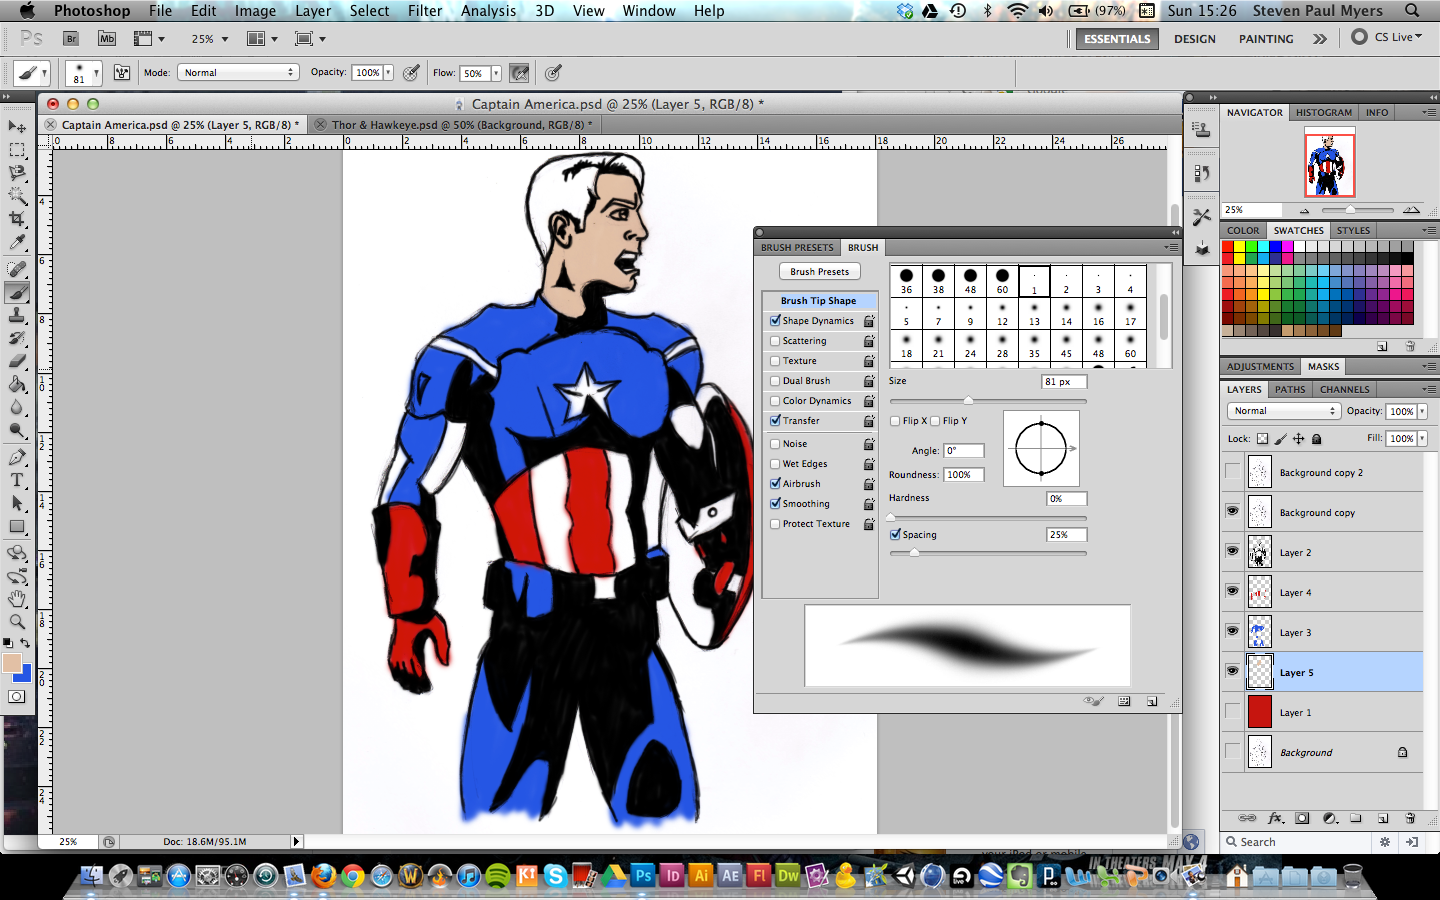Select the Eyedropper tool
Image resolution: width=1440 pixels, height=900 pixels.
17,242
